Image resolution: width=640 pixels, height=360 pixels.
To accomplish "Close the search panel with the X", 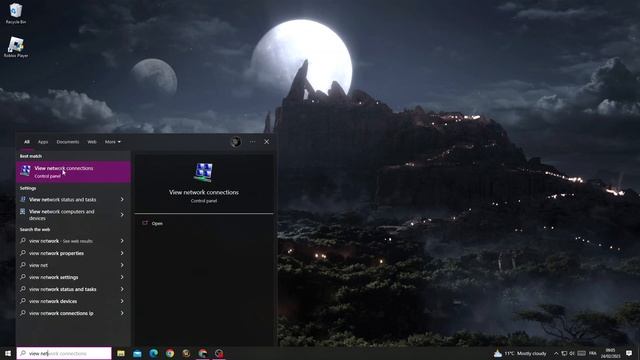I will (267, 142).
